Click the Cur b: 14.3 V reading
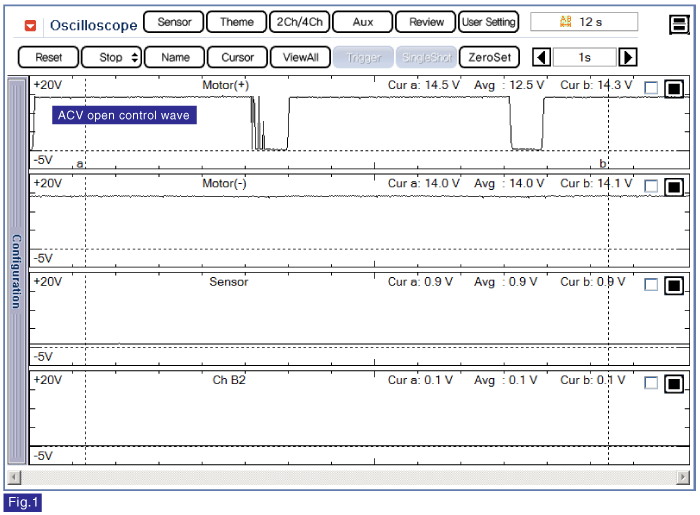700x515 pixels. tap(596, 85)
